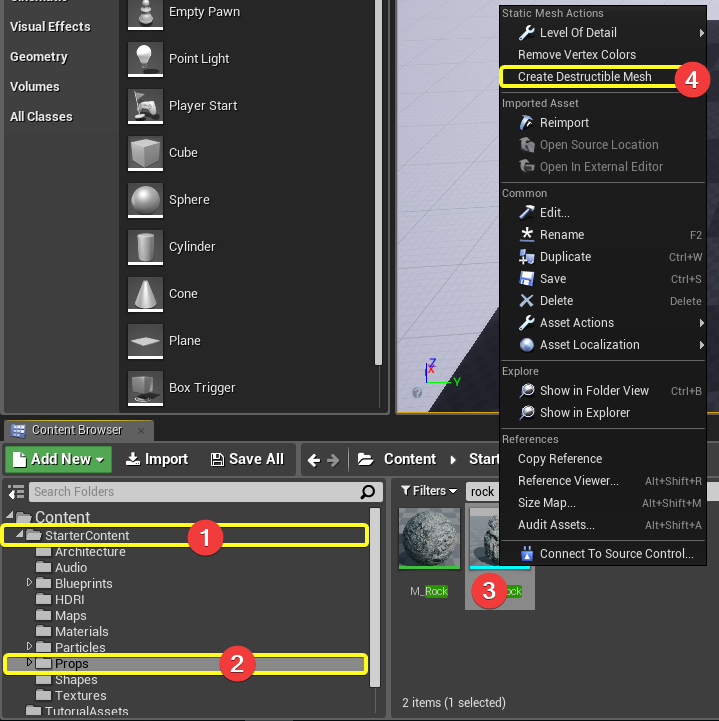Open the Asset Actions submenu
719x721 pixels.
click(x=576, y=323)
